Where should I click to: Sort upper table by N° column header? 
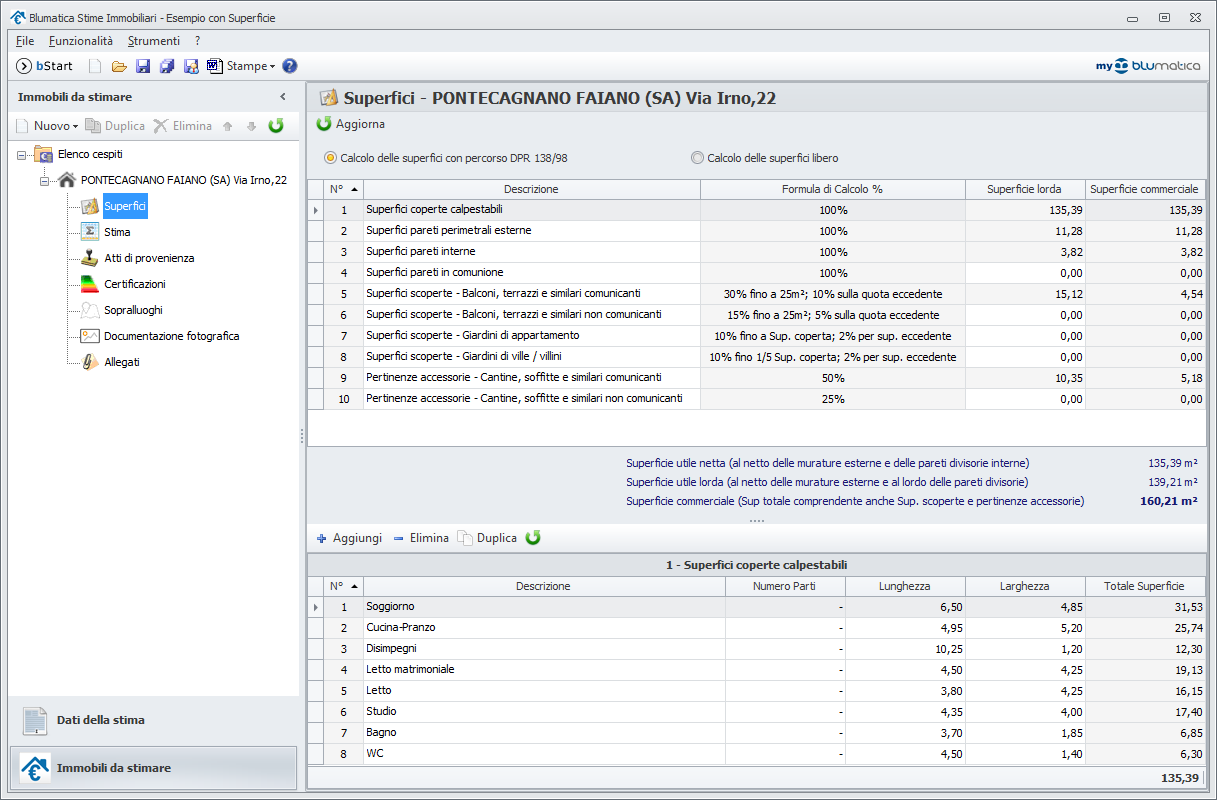[344, 189]
